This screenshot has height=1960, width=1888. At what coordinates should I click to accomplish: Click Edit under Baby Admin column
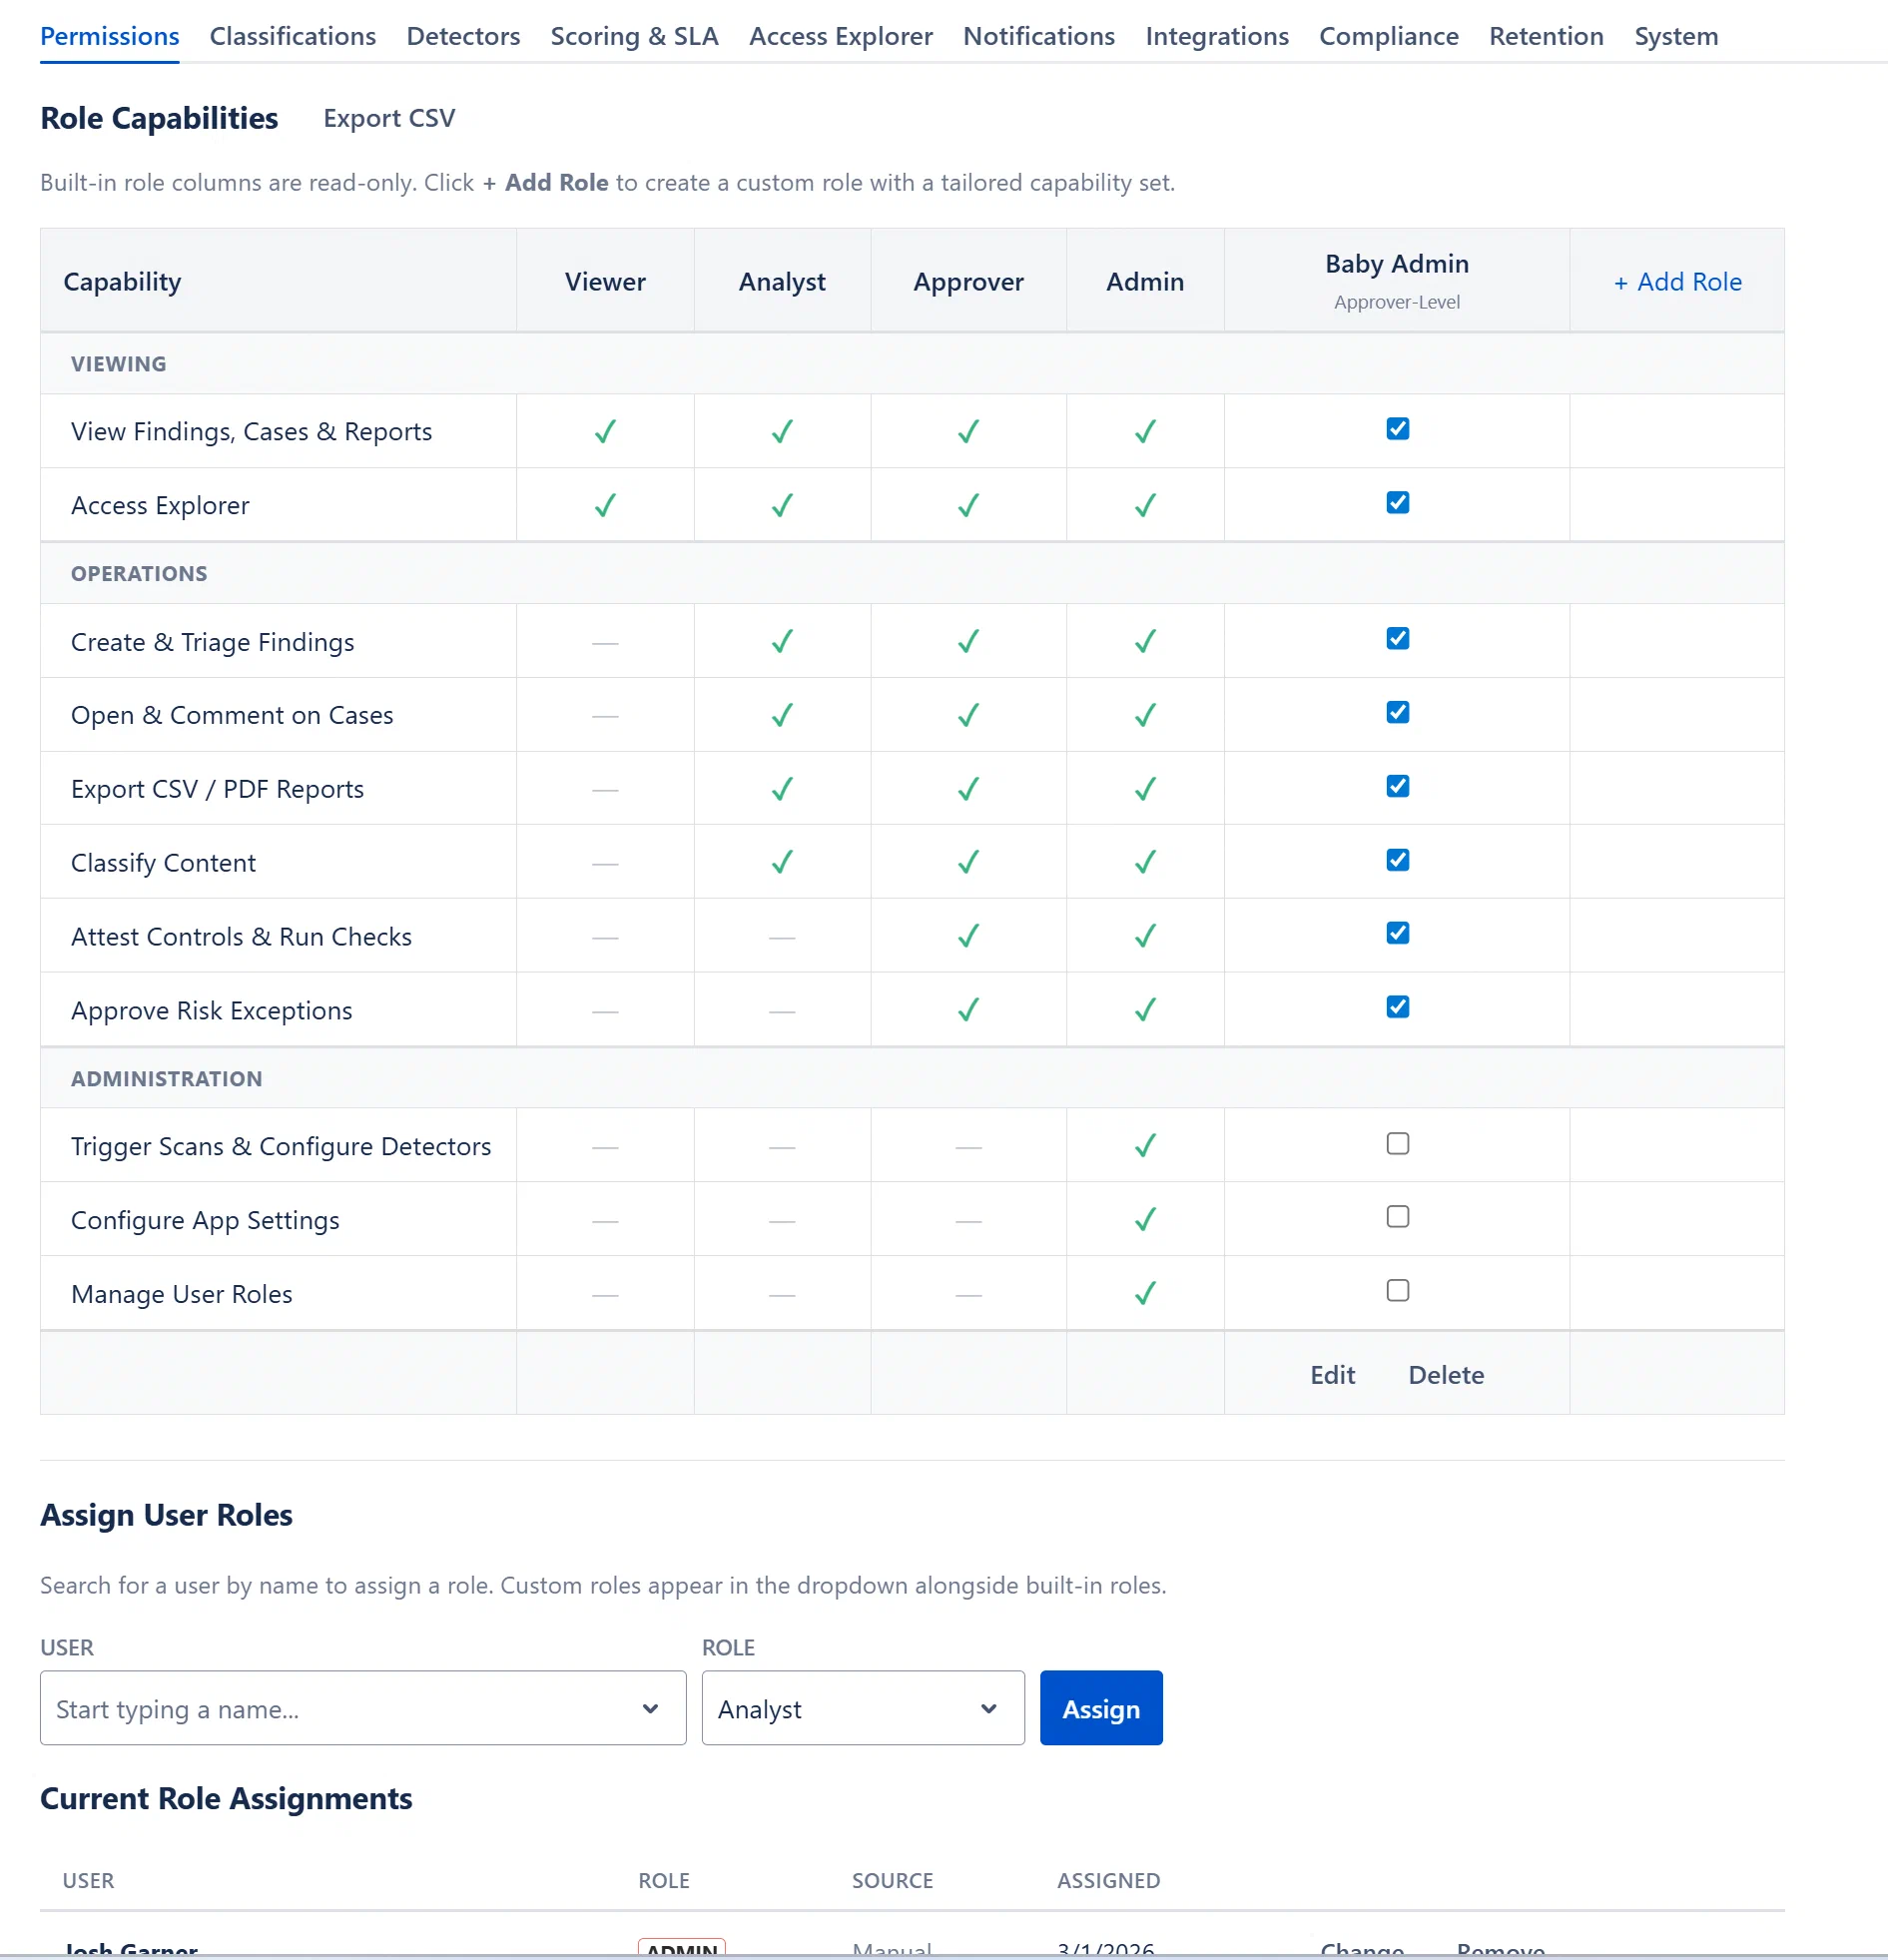pyautogui.click(x=1332, y=1375)
